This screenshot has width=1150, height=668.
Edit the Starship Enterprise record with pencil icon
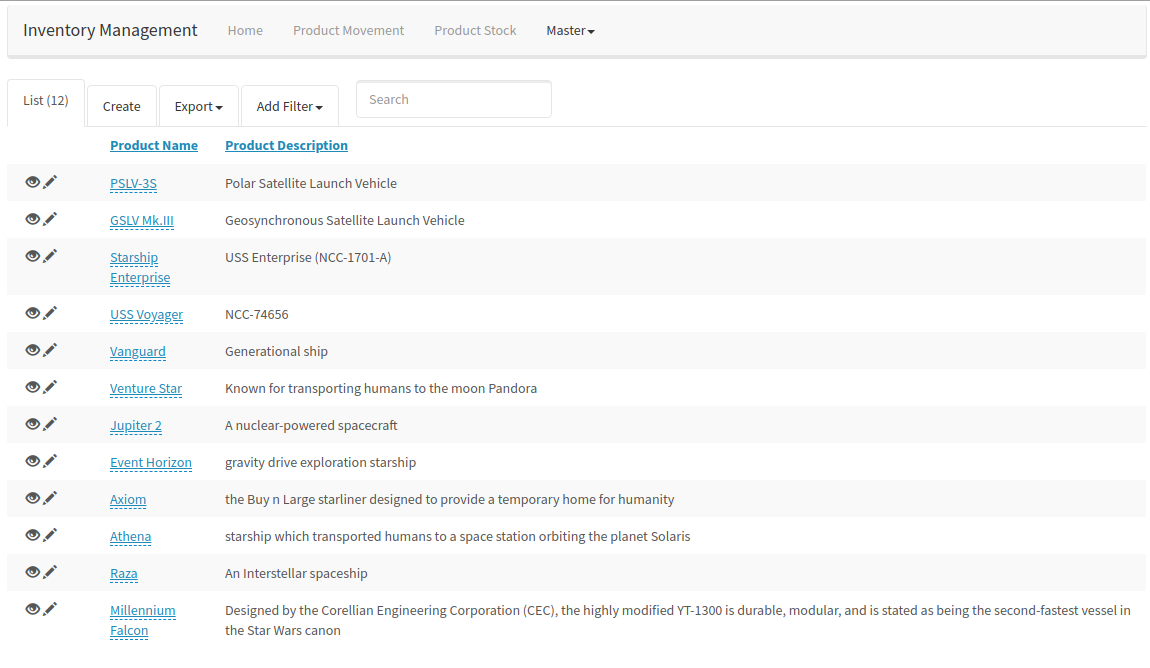point(50,256)
